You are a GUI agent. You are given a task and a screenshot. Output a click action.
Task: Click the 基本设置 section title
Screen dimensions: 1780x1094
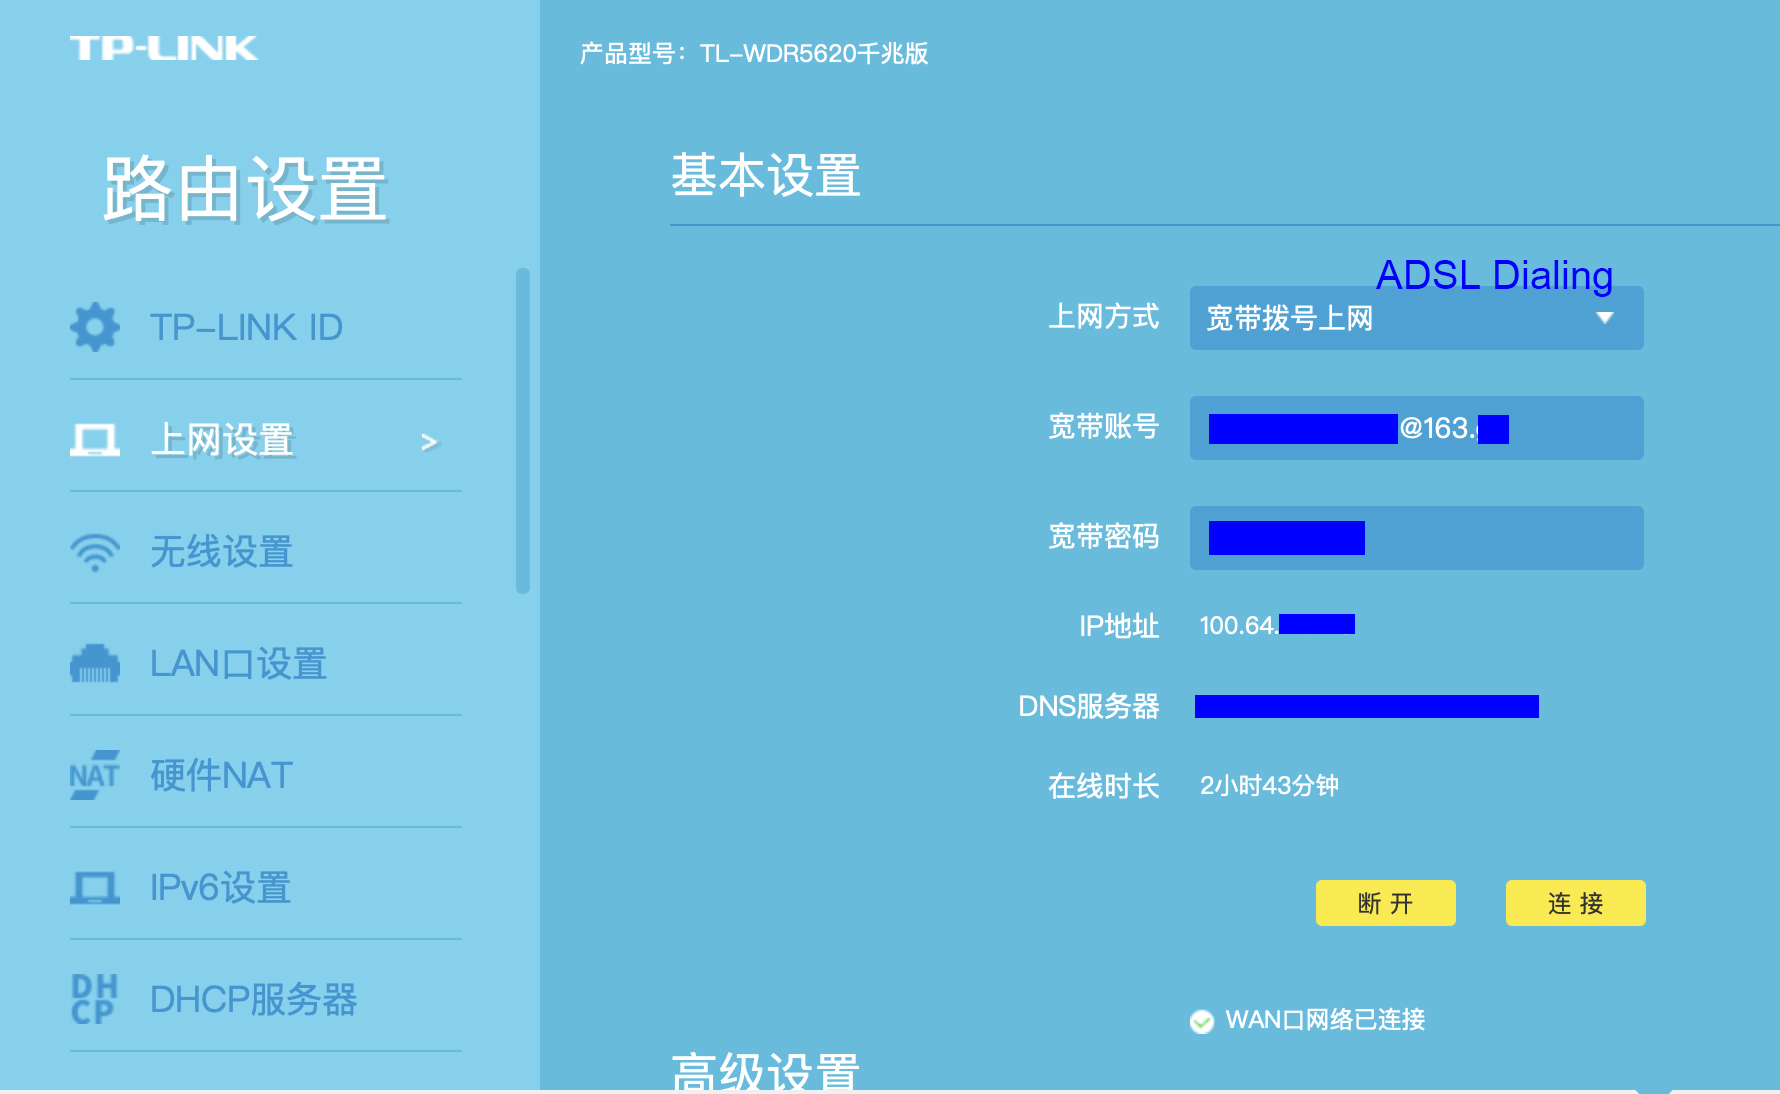[766, 175]
